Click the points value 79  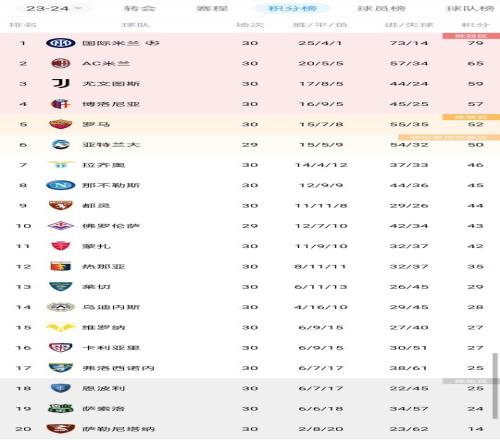[x=475, y=43]
